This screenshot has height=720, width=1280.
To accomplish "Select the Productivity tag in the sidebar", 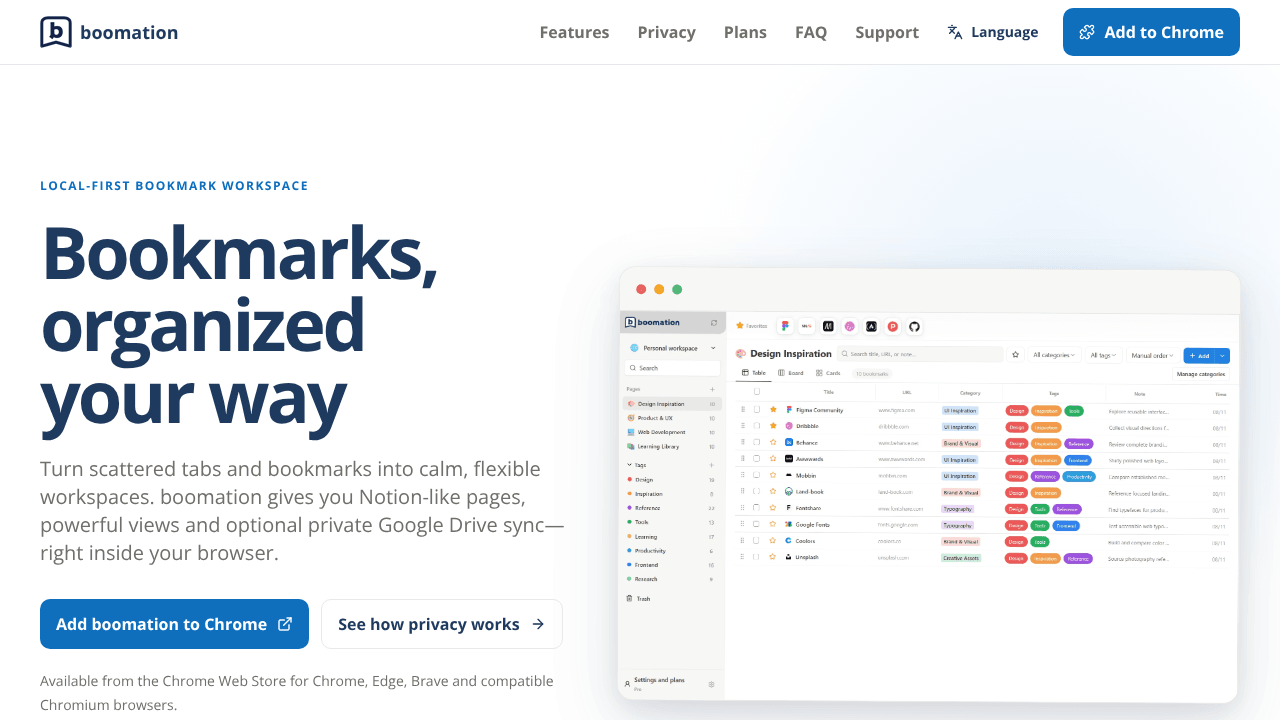I will (670, 551).
